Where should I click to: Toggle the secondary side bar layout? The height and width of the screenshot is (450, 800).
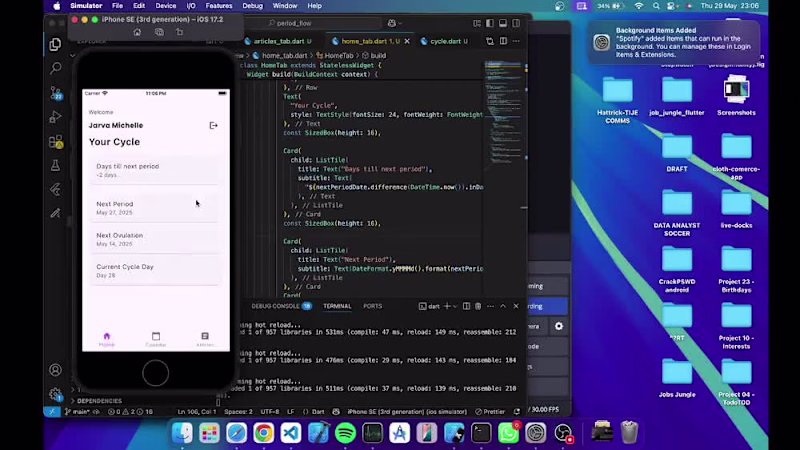pyautogui.click(x=516, y=23)
